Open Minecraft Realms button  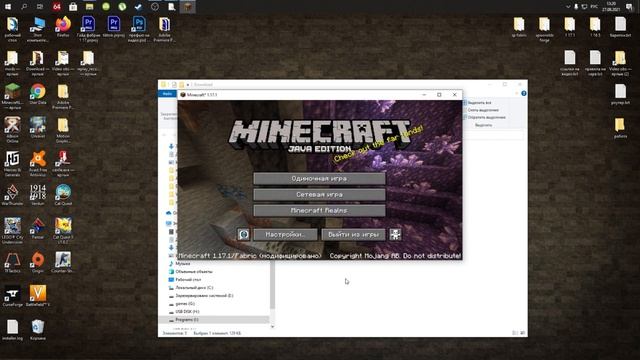pyautogui.click(x=319, y=211)
